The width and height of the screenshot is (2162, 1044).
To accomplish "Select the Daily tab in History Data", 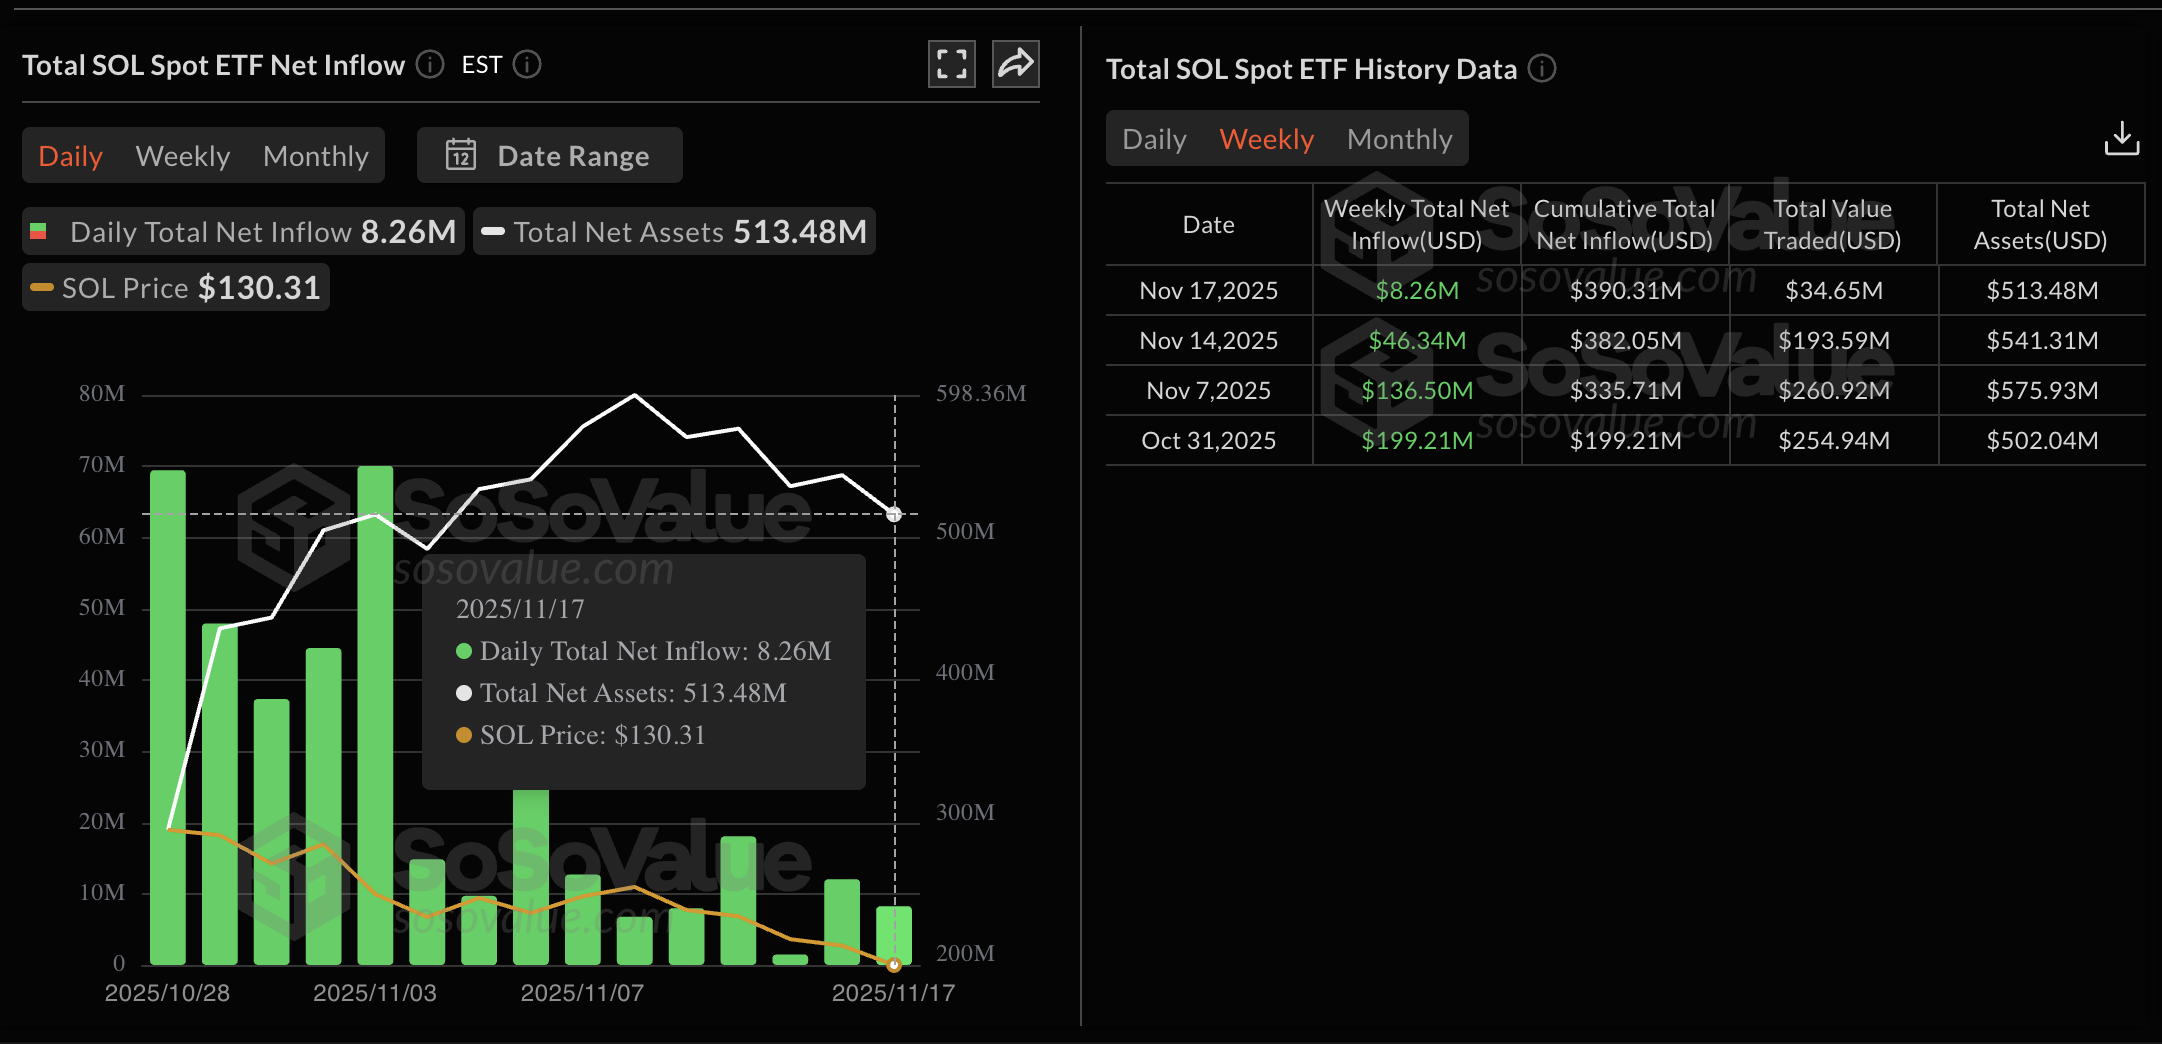I will [x=1154, y=138].
